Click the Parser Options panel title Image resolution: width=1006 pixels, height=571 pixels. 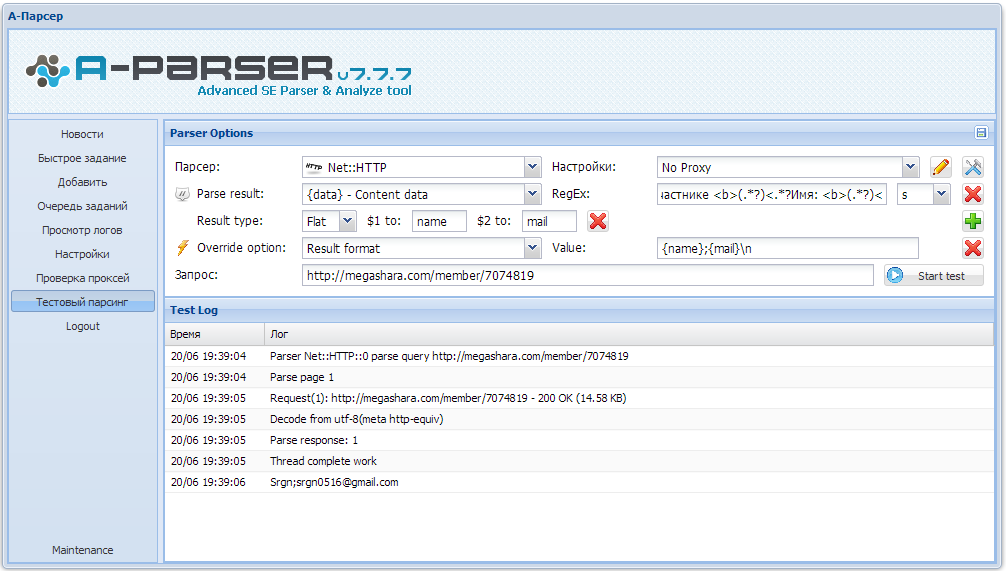coord(211,133)
